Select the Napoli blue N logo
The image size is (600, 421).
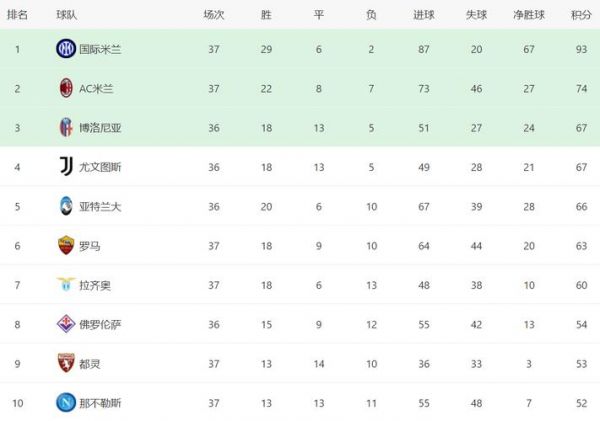(66, 403)
